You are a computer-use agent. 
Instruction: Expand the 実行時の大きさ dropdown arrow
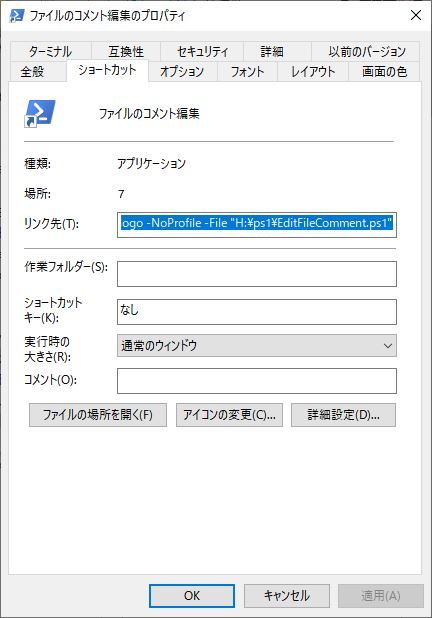click(x=387, y=346)
